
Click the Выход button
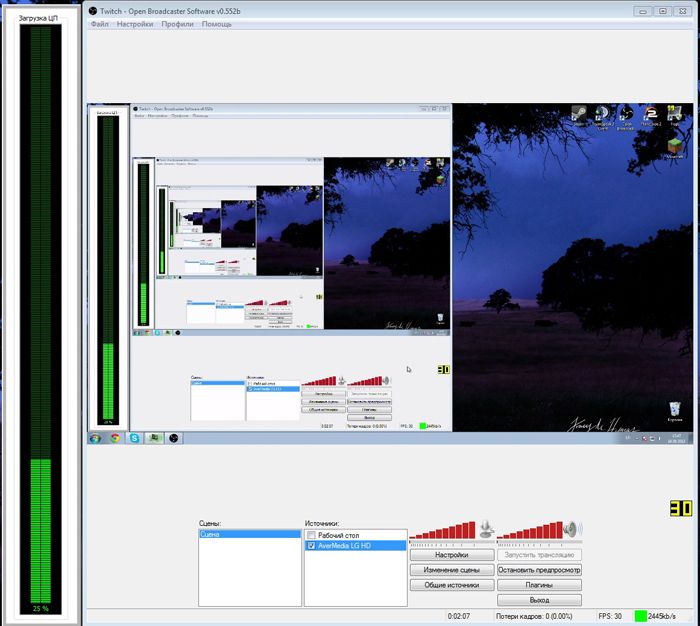click(x=539, y=600)
